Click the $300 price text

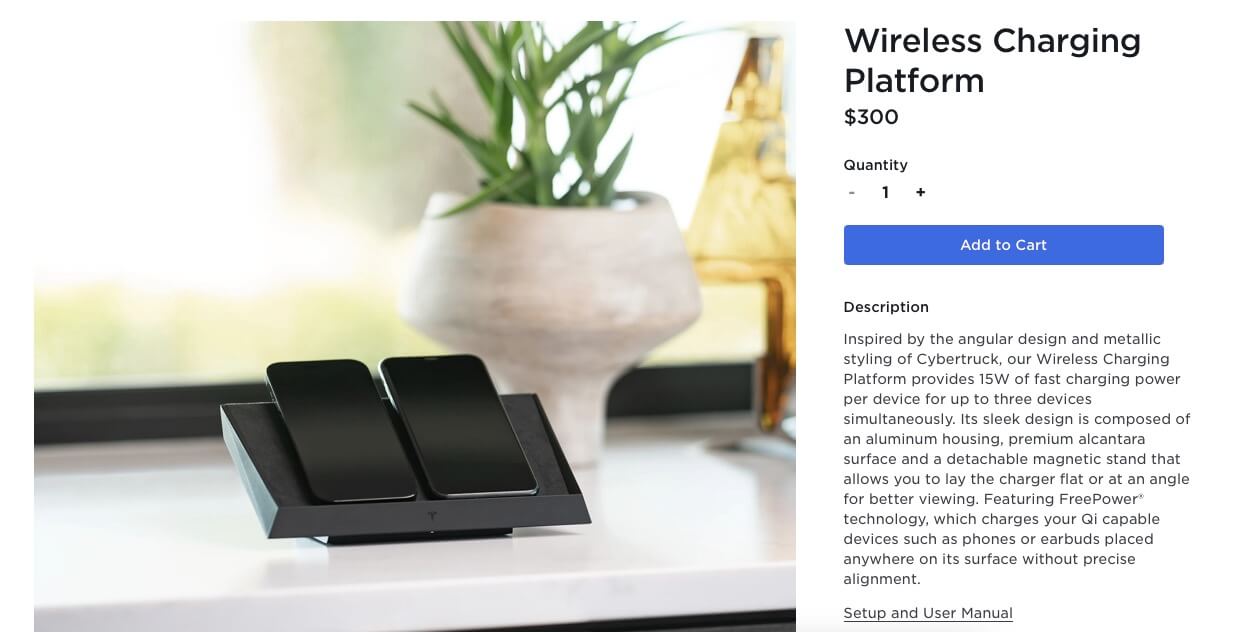pos(871,117)
